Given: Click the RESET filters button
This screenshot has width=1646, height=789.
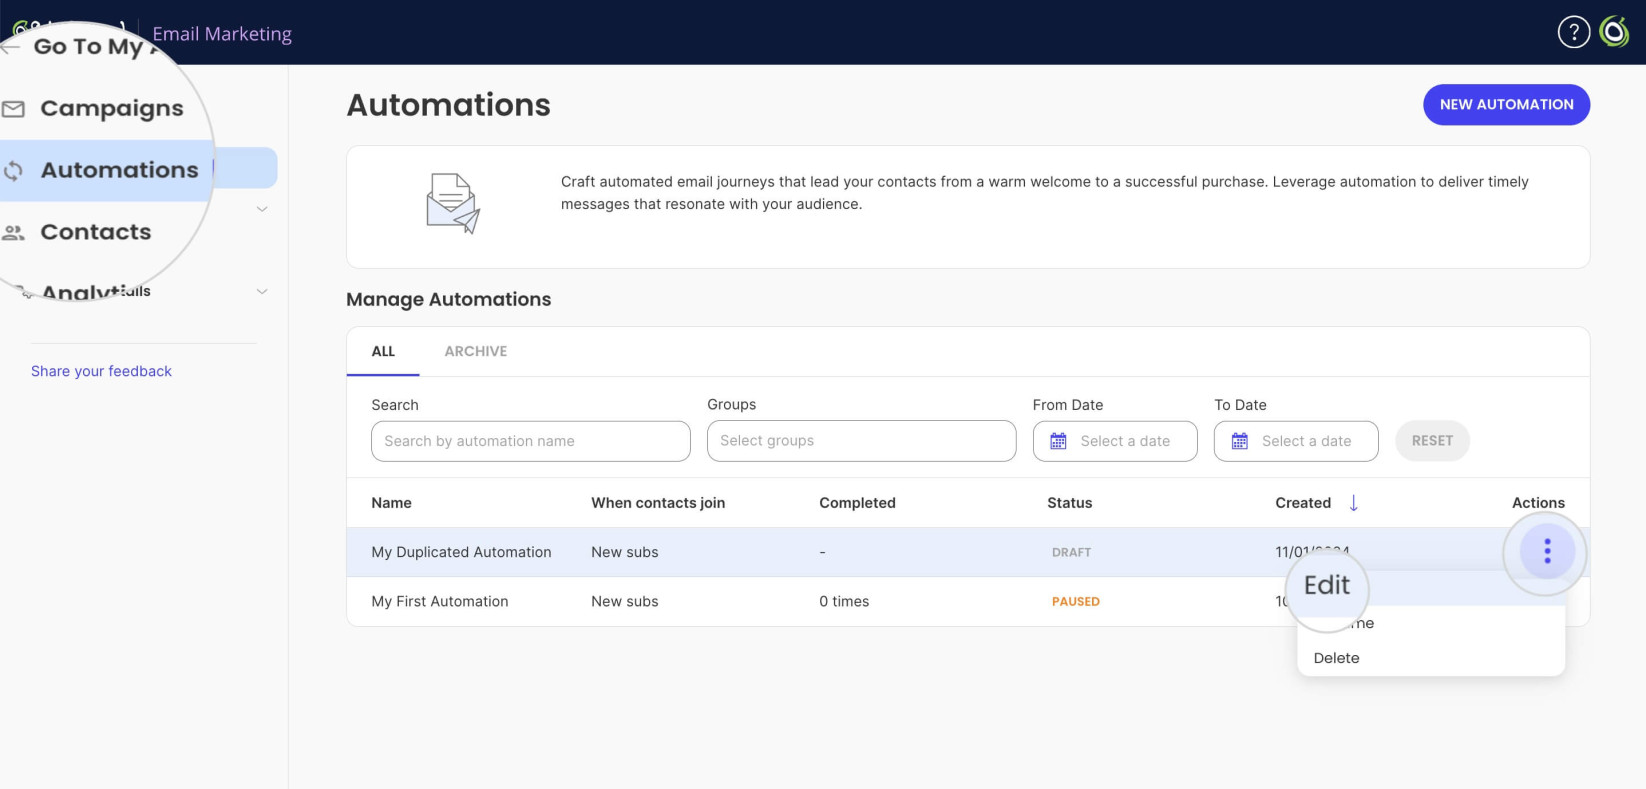Looking at the screenshot, I should [x=1432, y=441].
